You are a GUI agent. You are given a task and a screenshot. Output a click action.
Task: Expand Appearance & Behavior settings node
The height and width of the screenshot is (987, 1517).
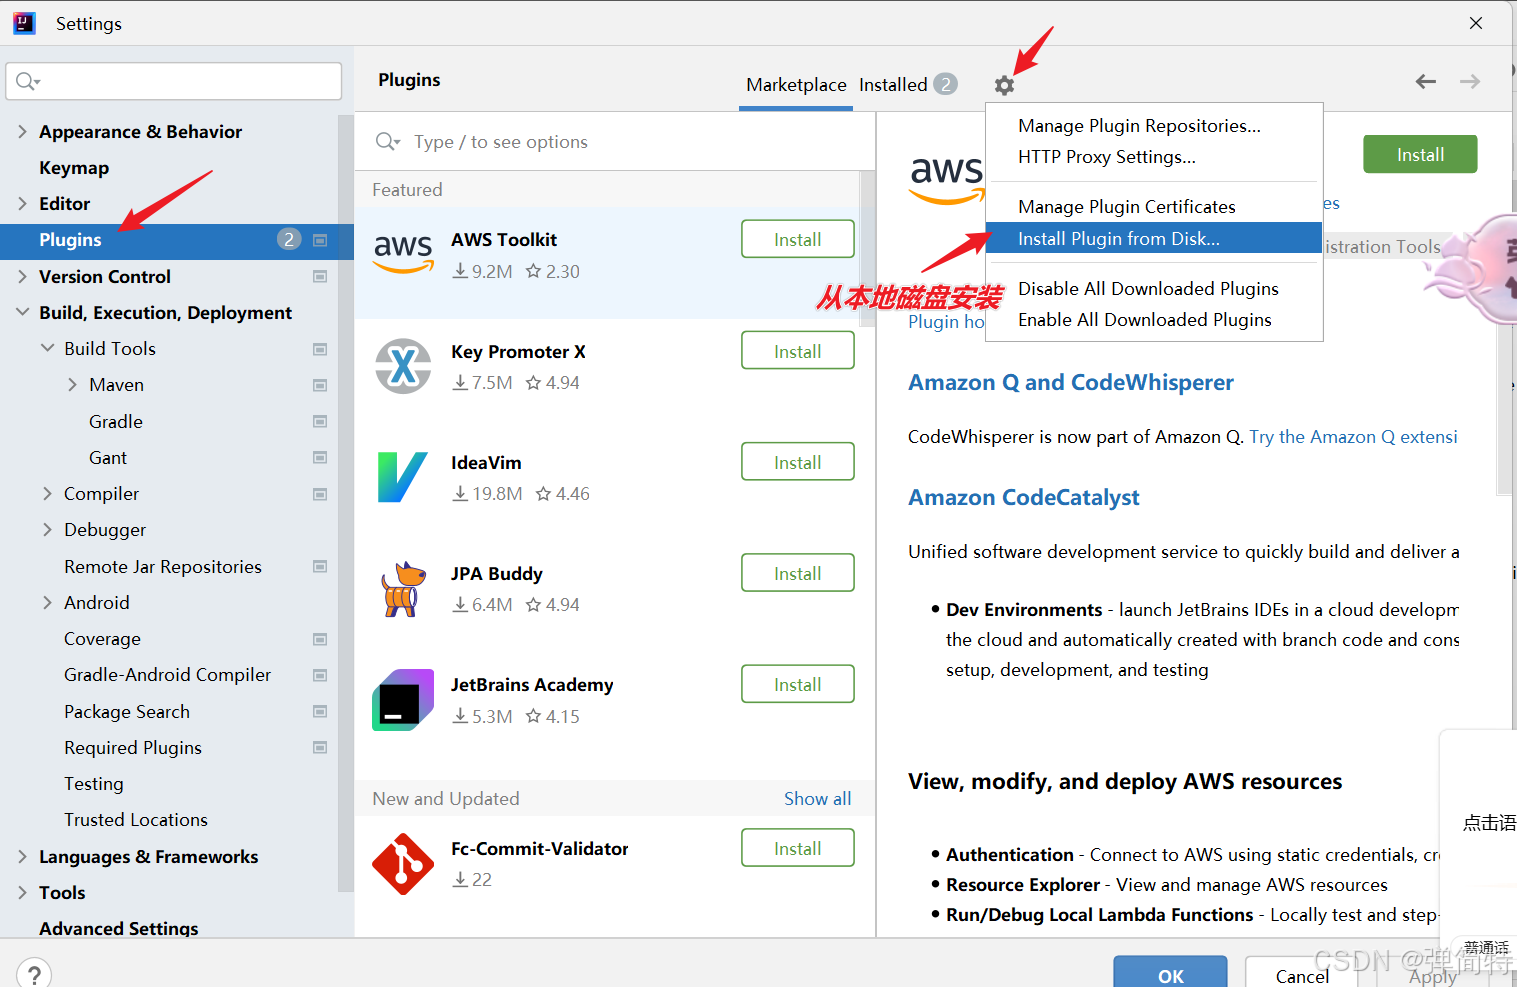point(22,132)
